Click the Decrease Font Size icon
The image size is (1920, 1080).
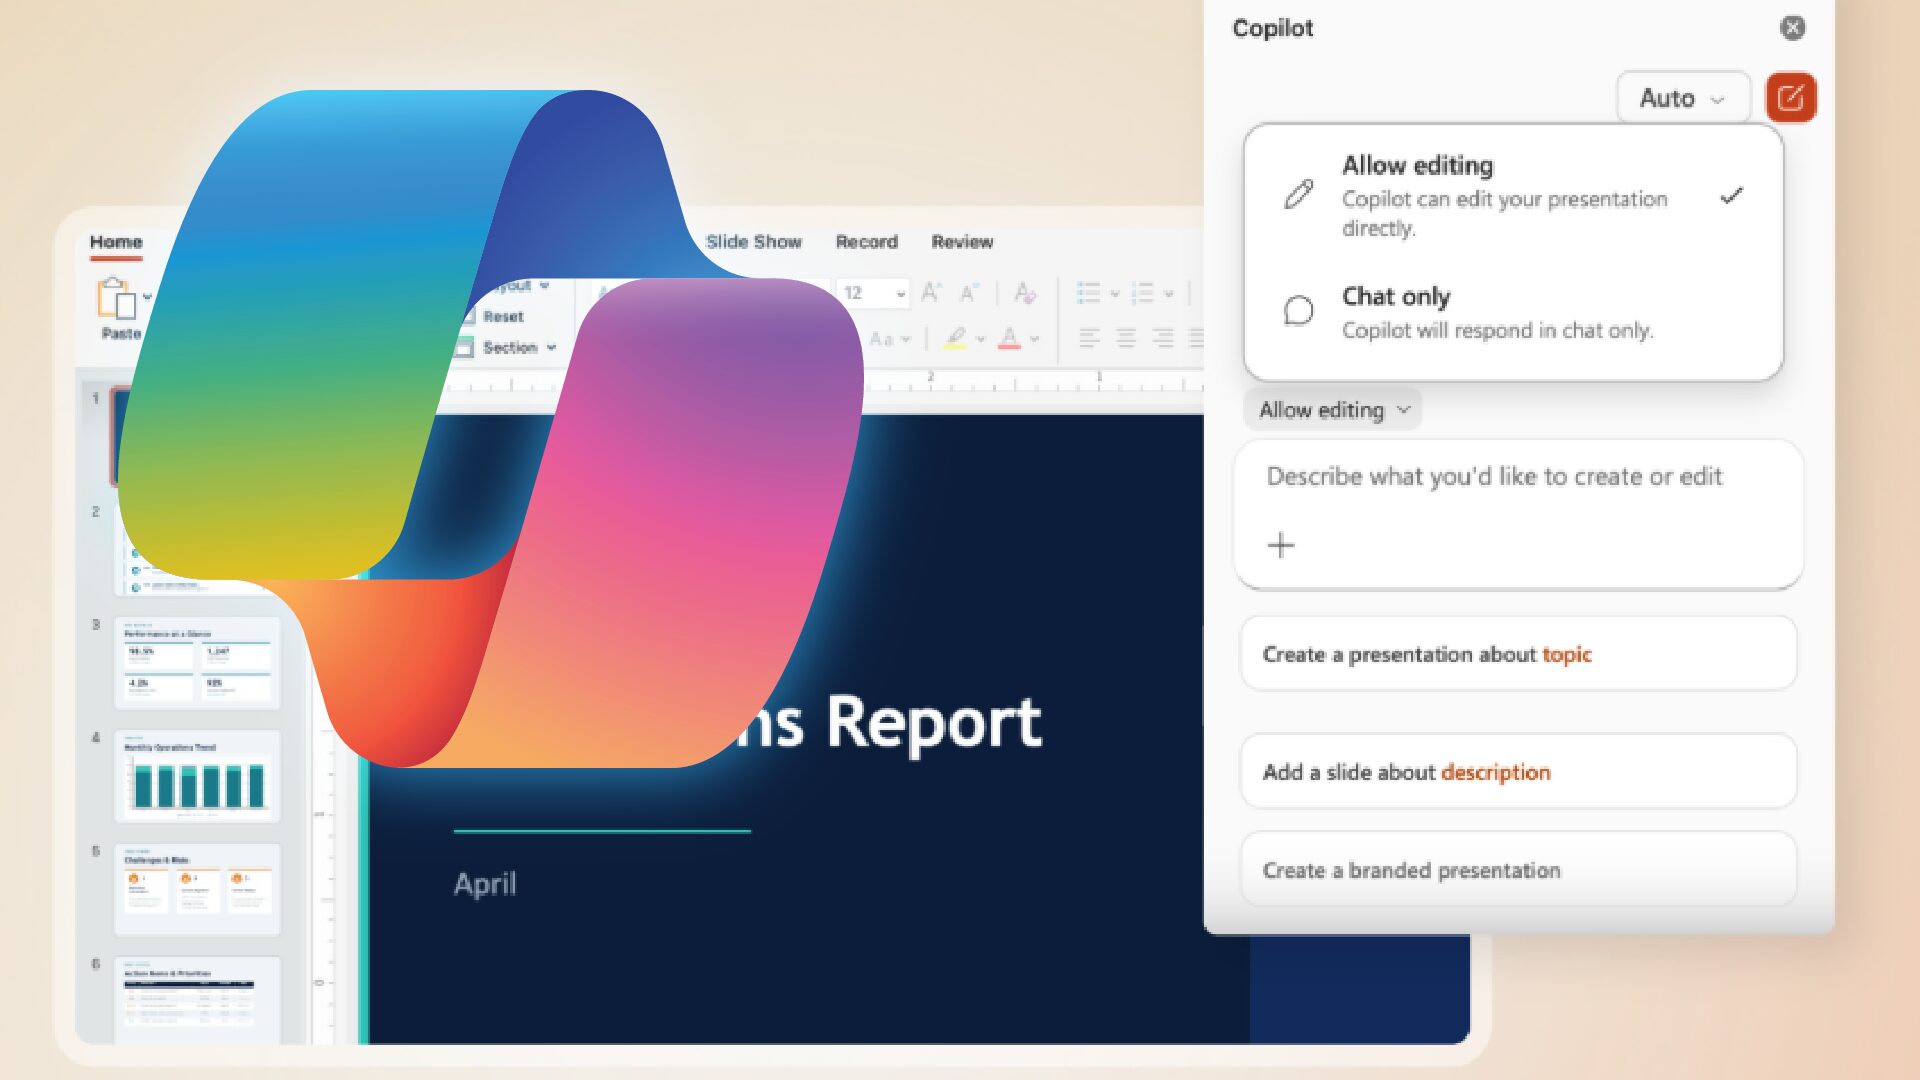click(968, 293)
